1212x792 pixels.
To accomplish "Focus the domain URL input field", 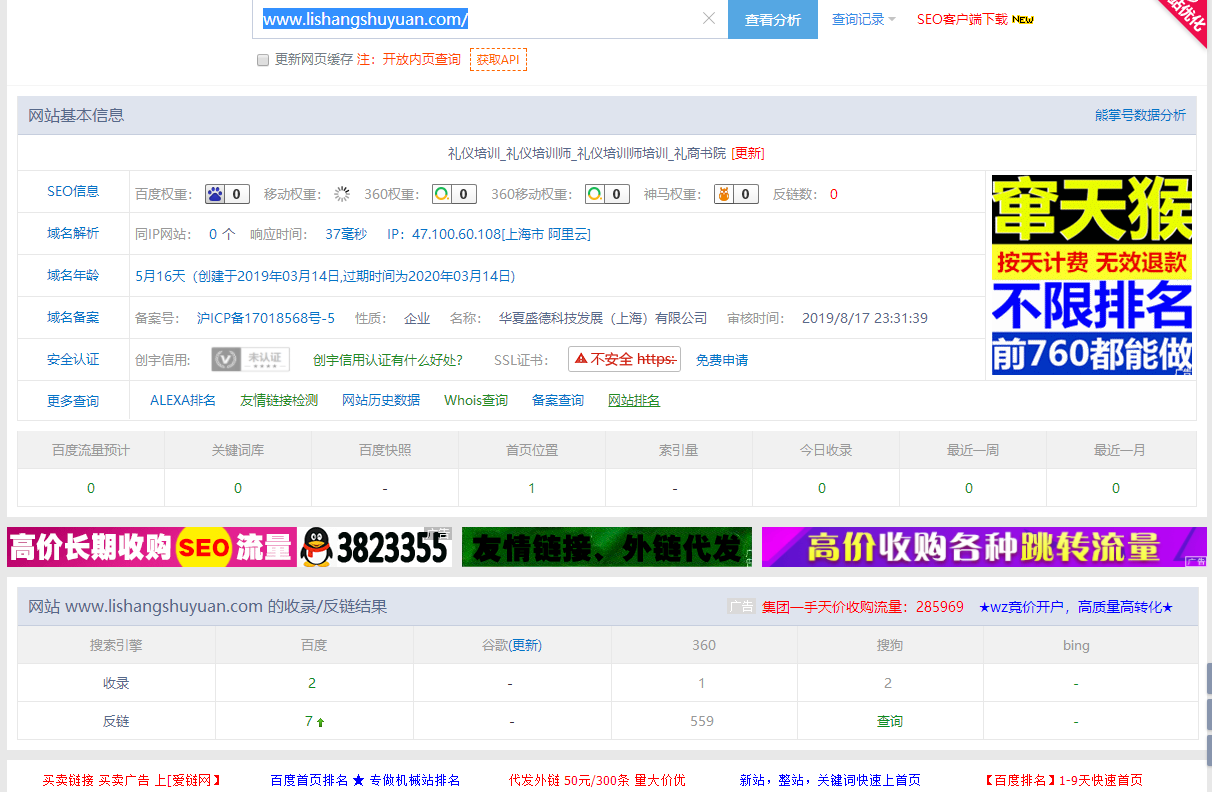I will [490, 19].
